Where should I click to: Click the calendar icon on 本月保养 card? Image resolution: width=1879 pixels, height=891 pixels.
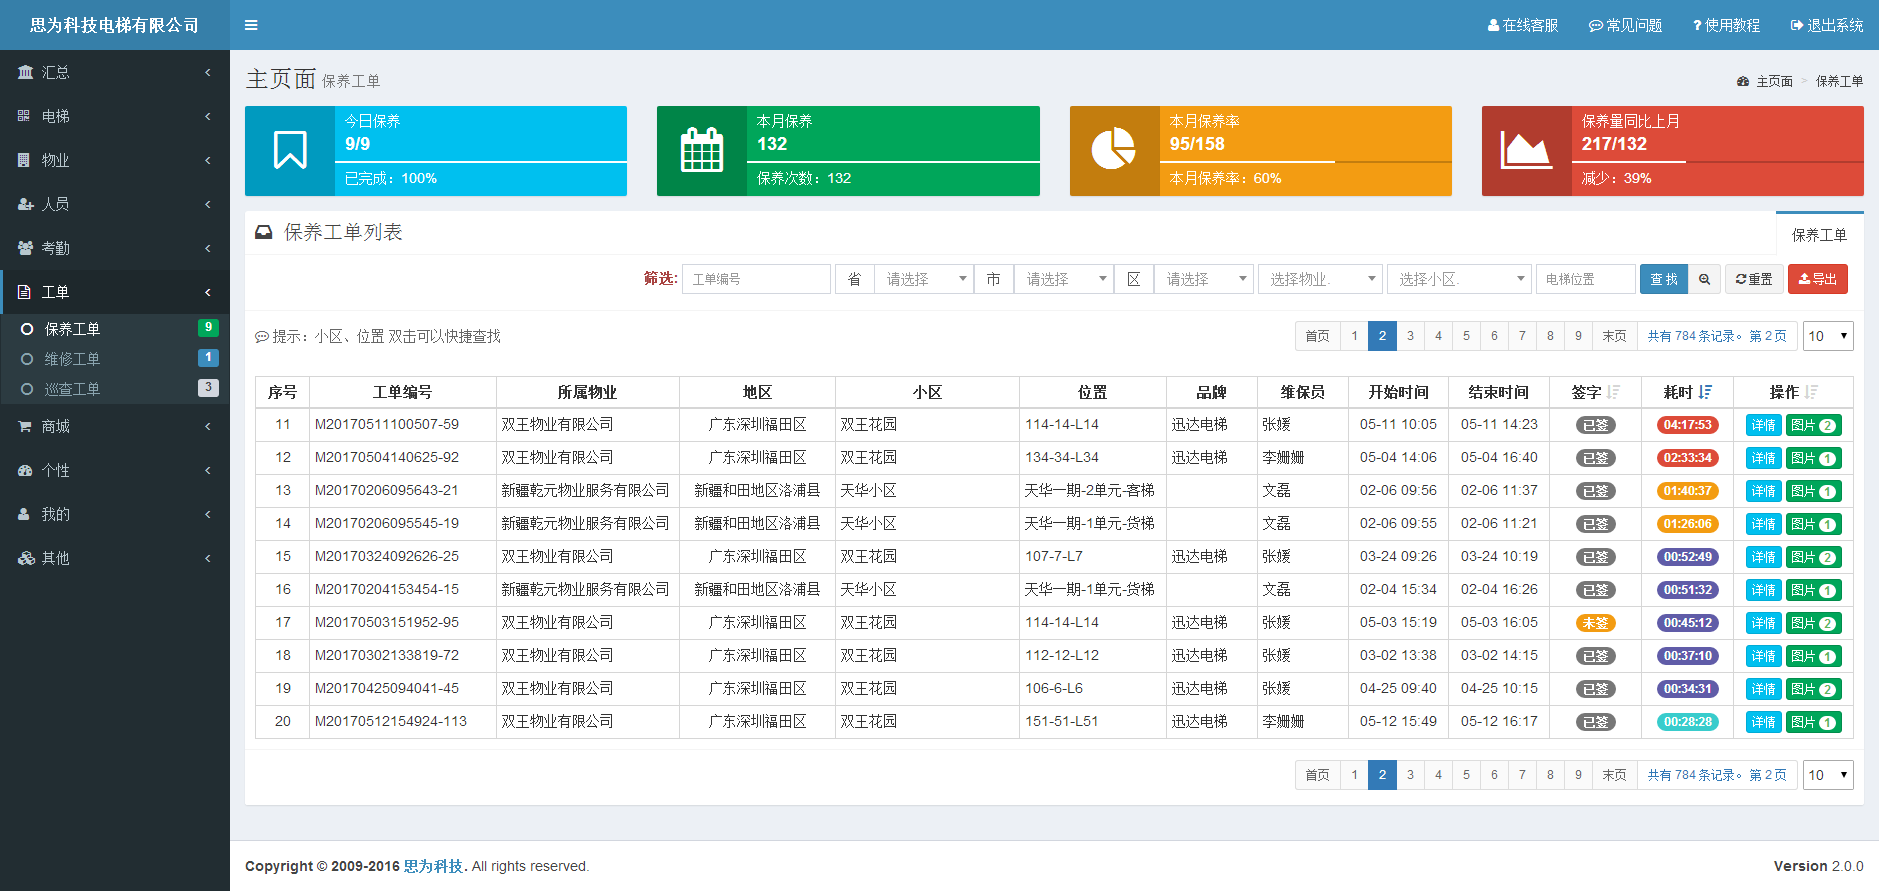[x=702, y=150]
